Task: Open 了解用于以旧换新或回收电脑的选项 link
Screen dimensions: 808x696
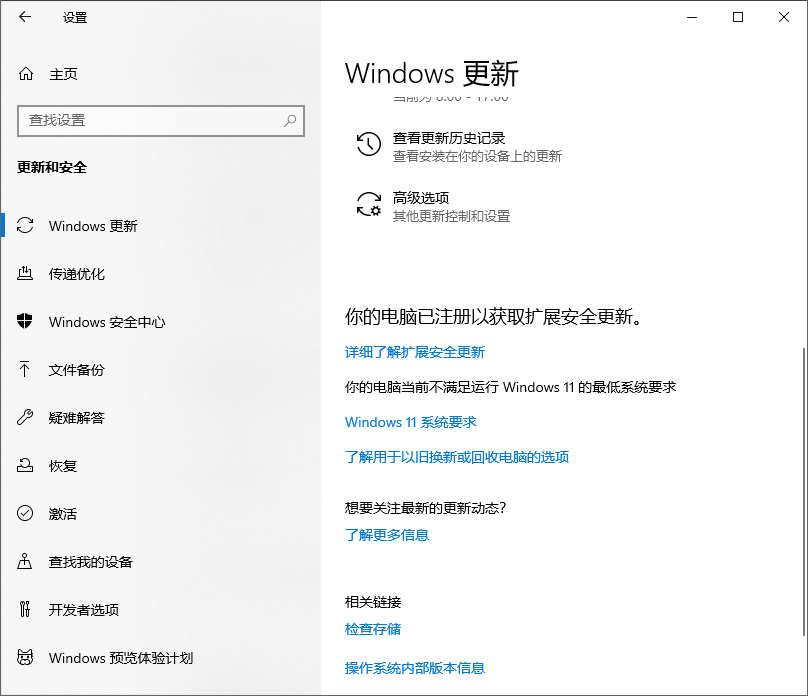Action: [457, 457]
